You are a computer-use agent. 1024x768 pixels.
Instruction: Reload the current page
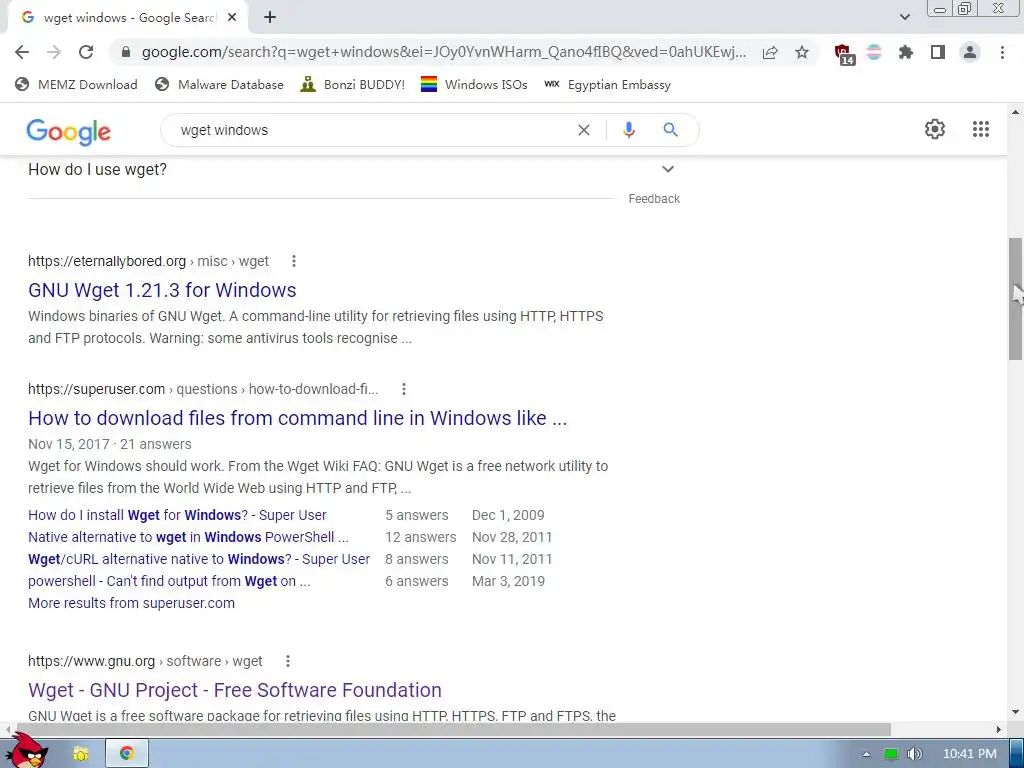[x=86, y=52]
